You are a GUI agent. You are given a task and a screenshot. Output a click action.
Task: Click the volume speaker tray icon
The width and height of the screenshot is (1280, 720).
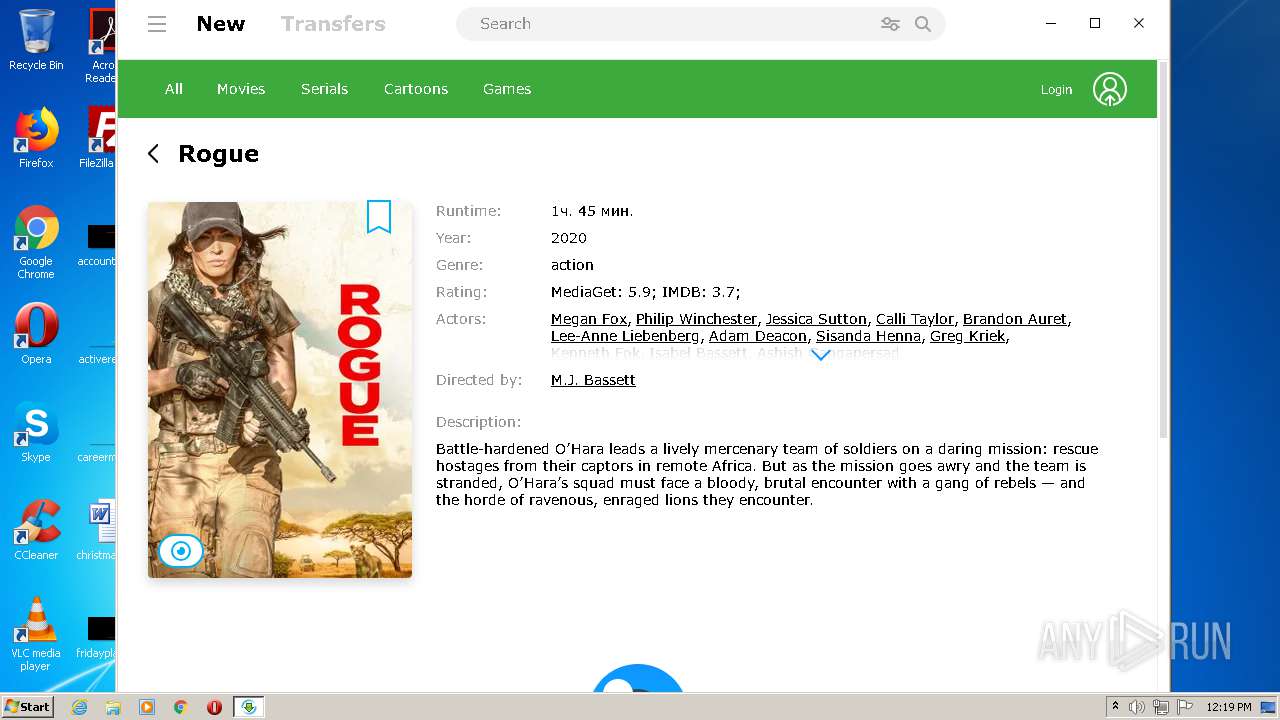tap(1136, 707)
